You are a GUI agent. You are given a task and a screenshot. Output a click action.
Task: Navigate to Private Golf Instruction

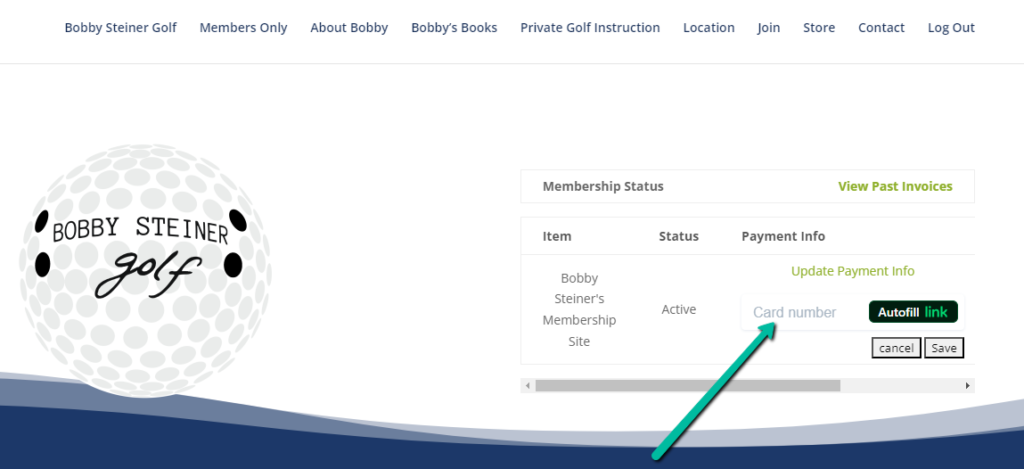(x=590, y=27)
